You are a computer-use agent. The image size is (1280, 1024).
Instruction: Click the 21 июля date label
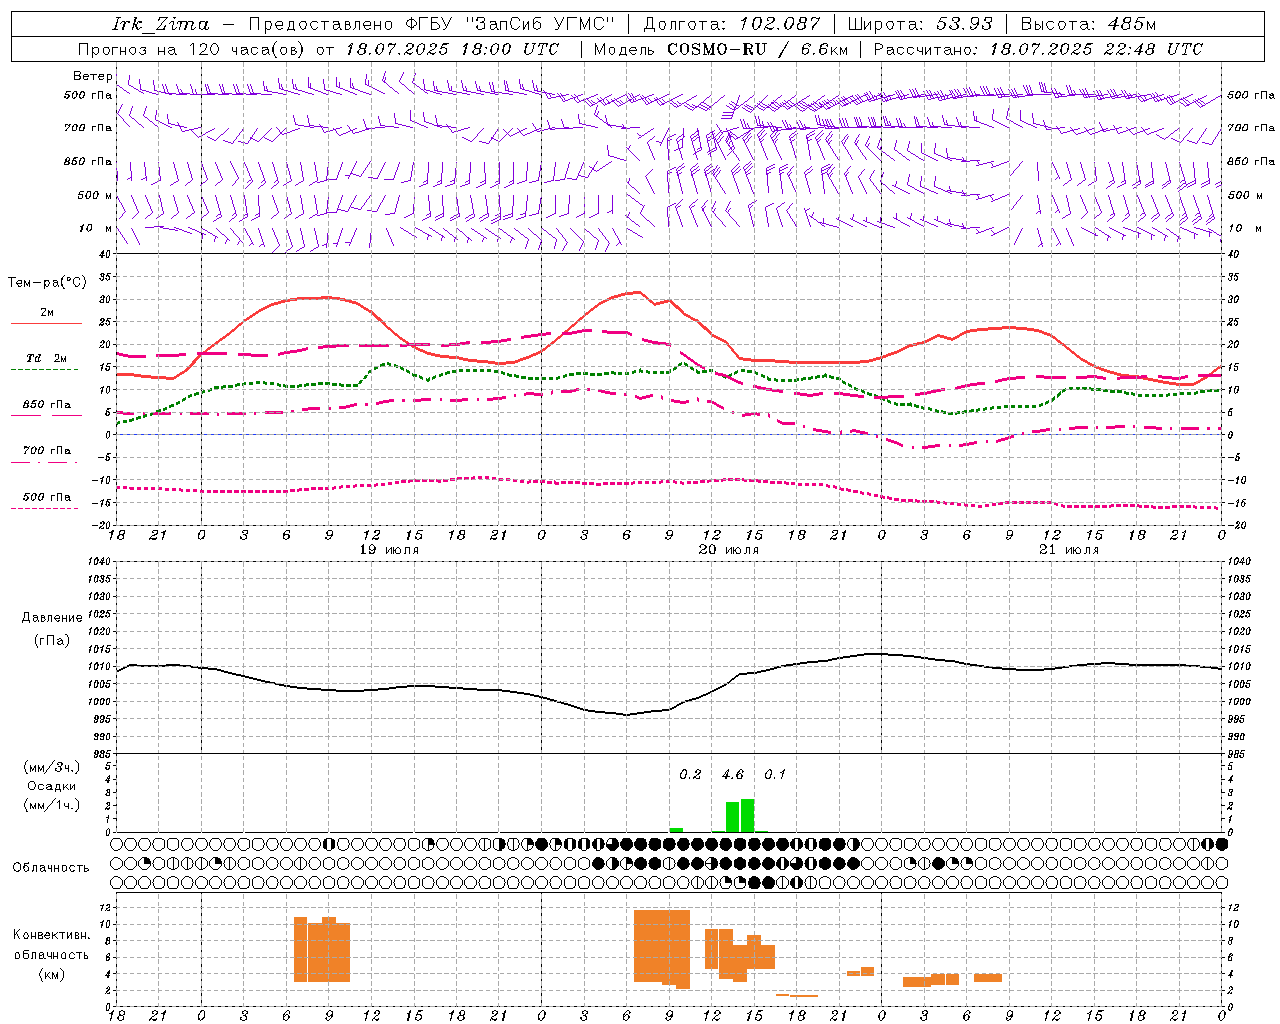click(1069, 550)
